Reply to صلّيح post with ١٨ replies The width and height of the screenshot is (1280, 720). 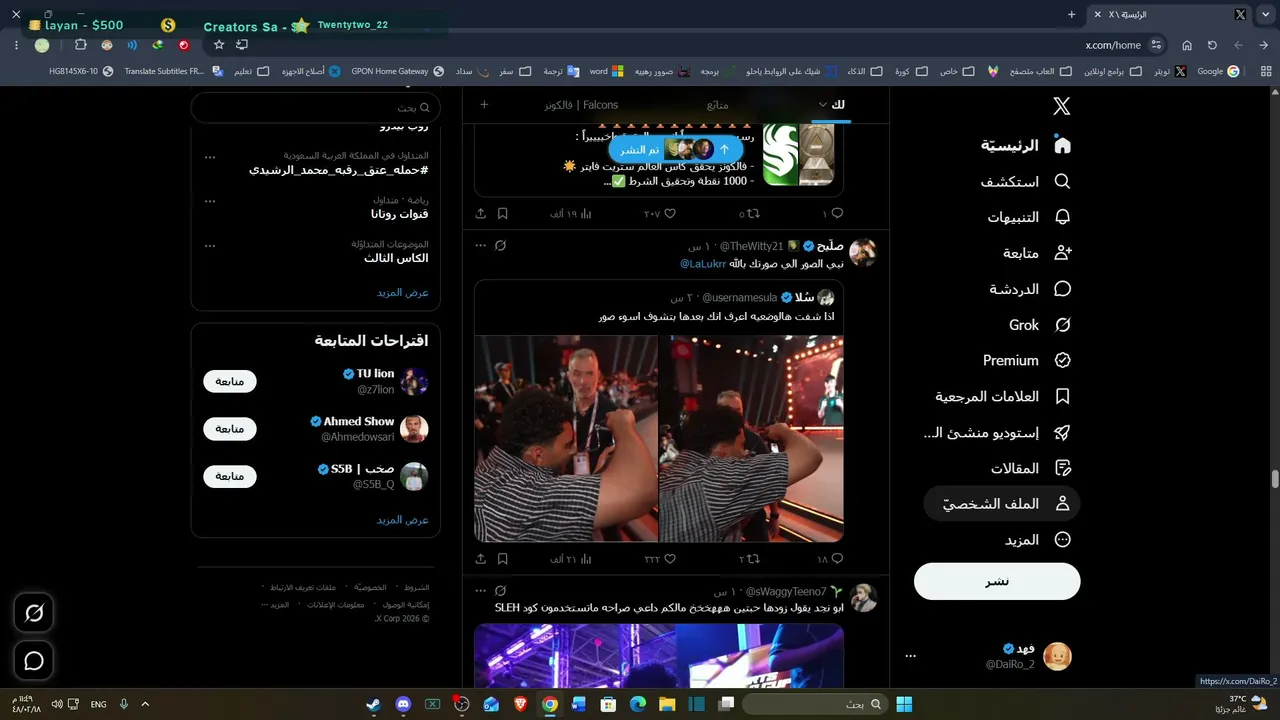(x=831, y=559)
